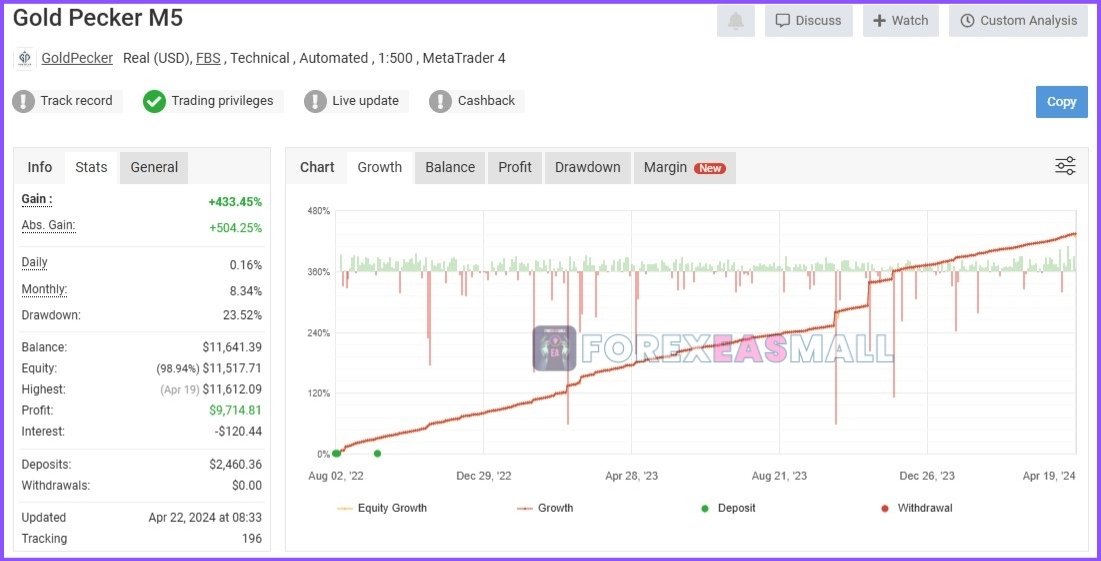Switch to the Profit chart tab
This screenshot has width=1101, height=561.
click(x=515, y=167)
